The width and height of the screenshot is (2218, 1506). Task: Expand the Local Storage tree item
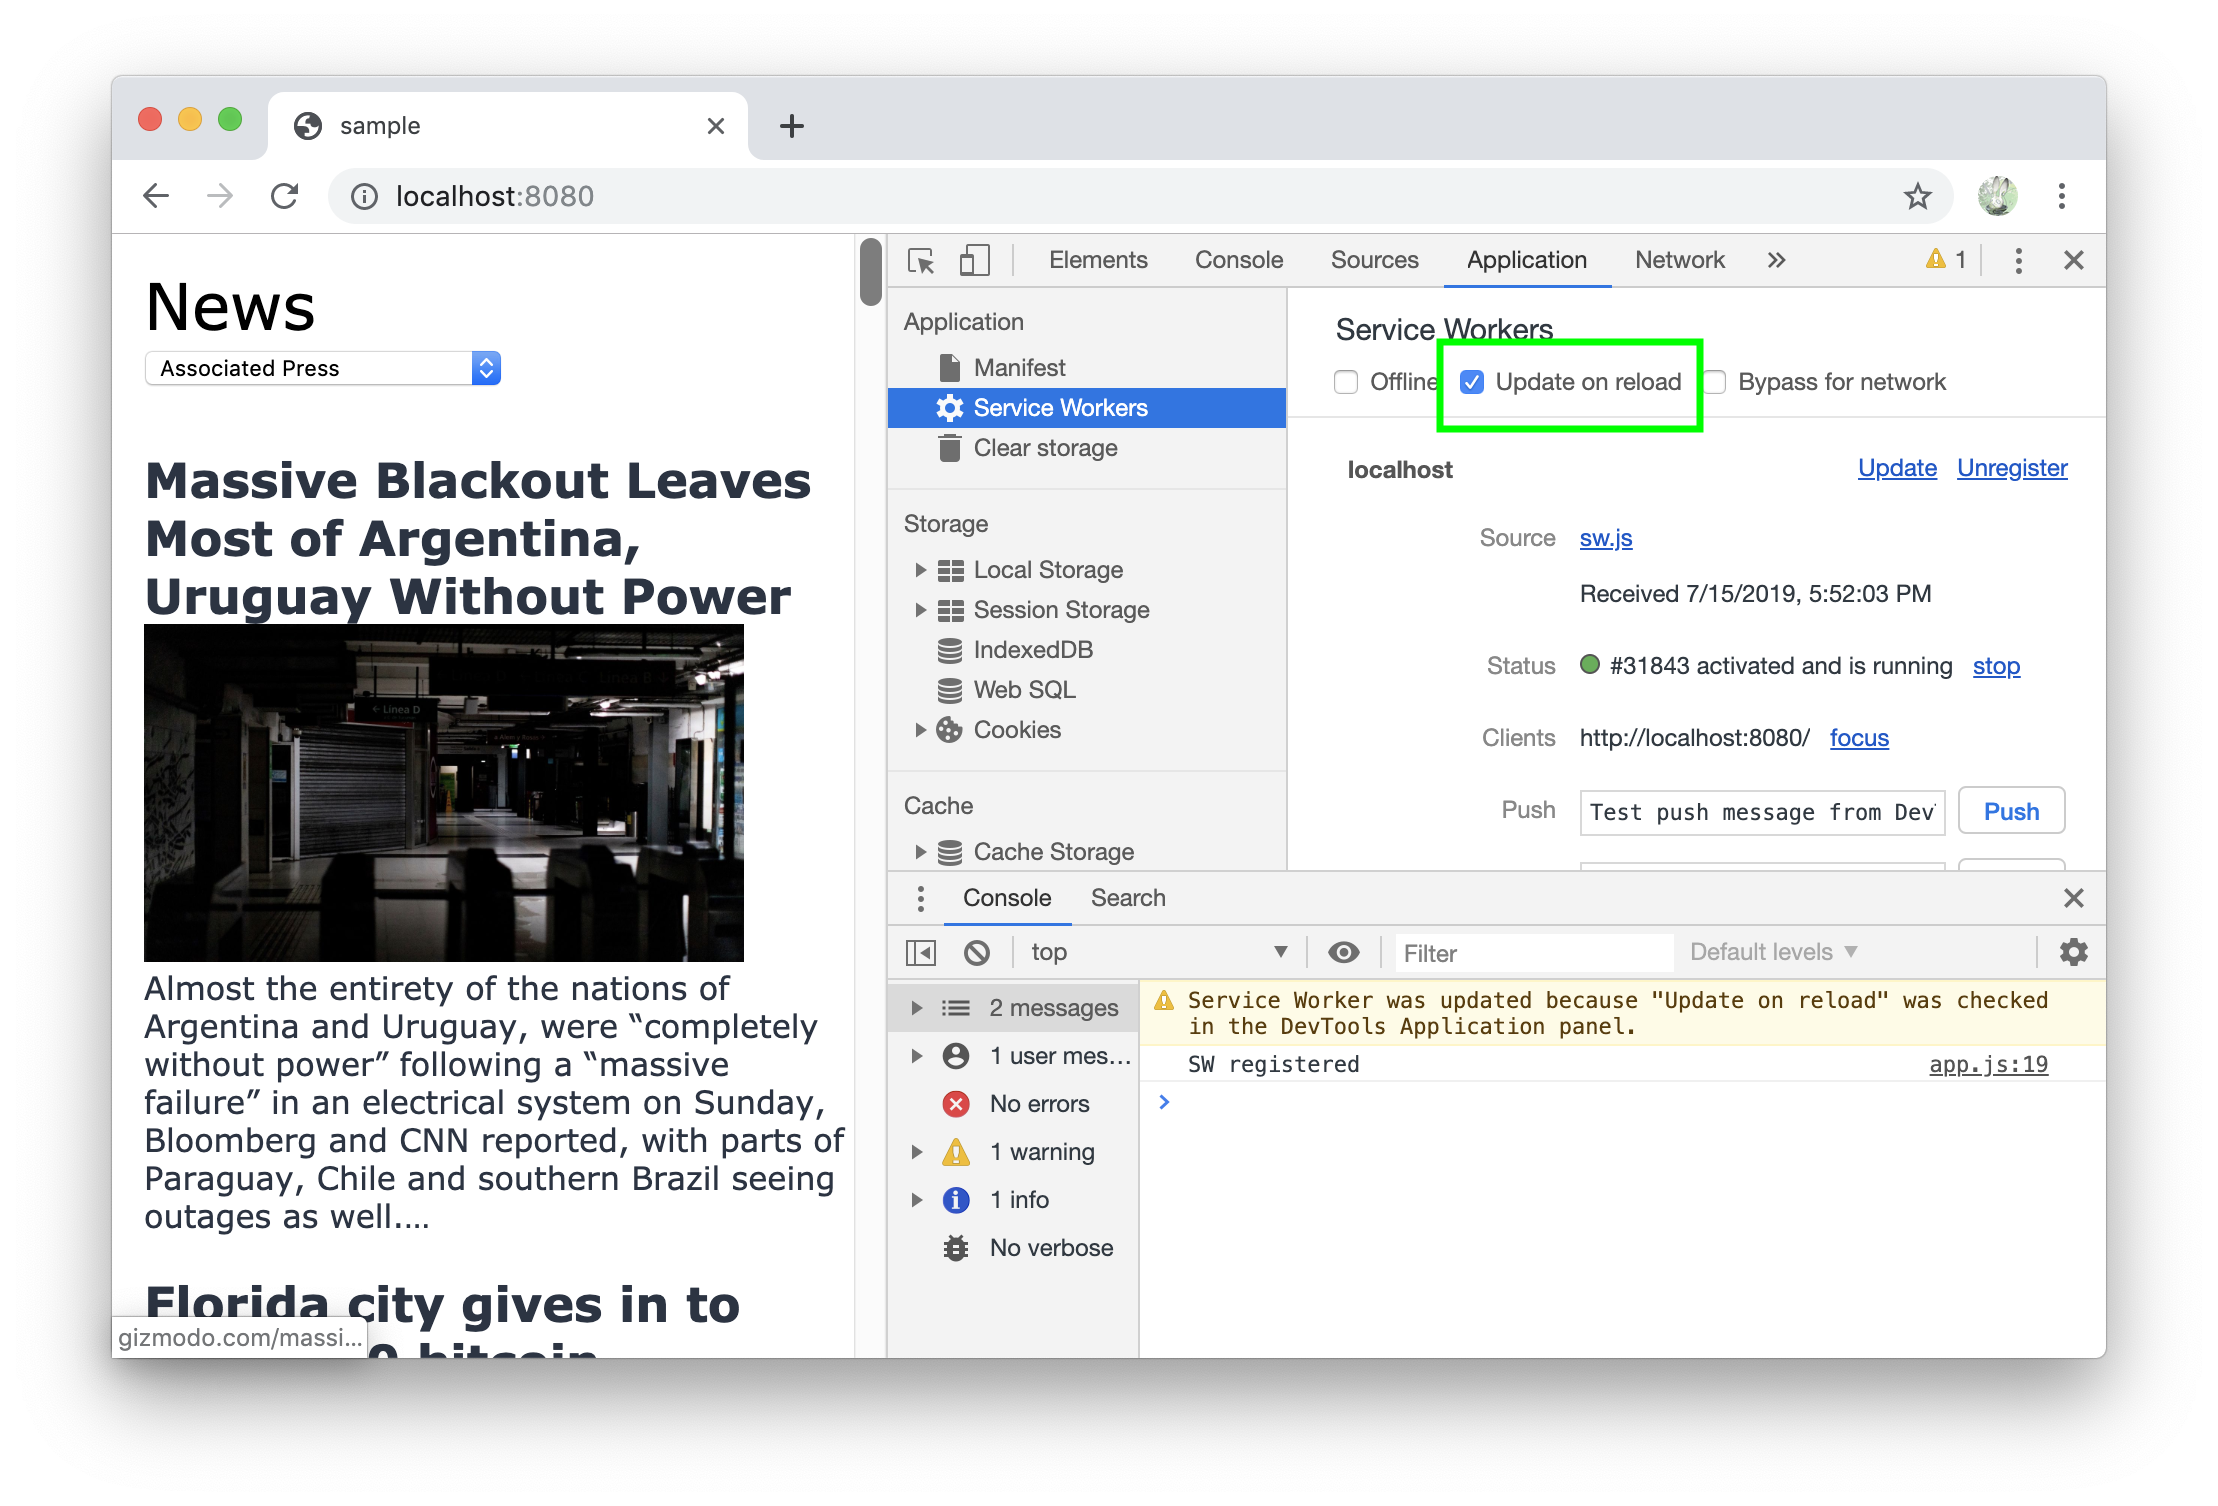[x=920, y=570]
